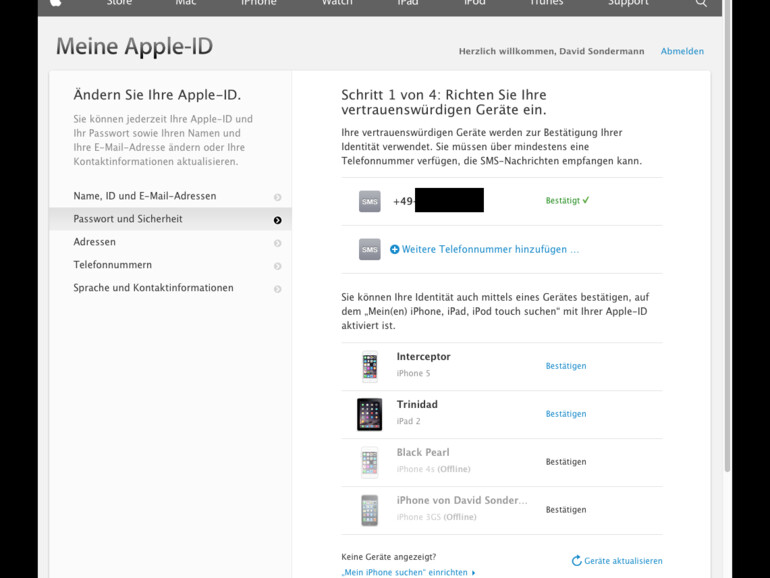Viewport: 770px width, 578px height.
Task: Click the SMS icon beside +49 number
Action: click(370, 201)
